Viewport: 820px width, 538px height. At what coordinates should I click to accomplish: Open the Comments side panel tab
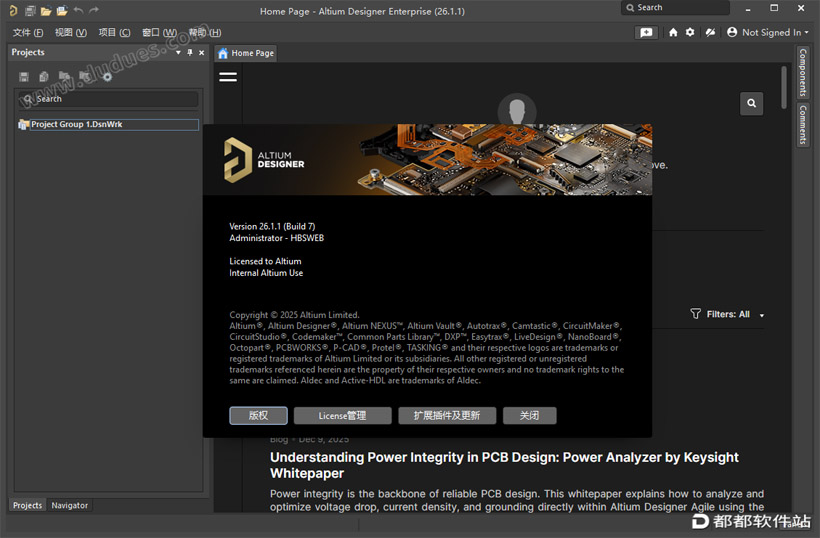(x=803, y=124)
